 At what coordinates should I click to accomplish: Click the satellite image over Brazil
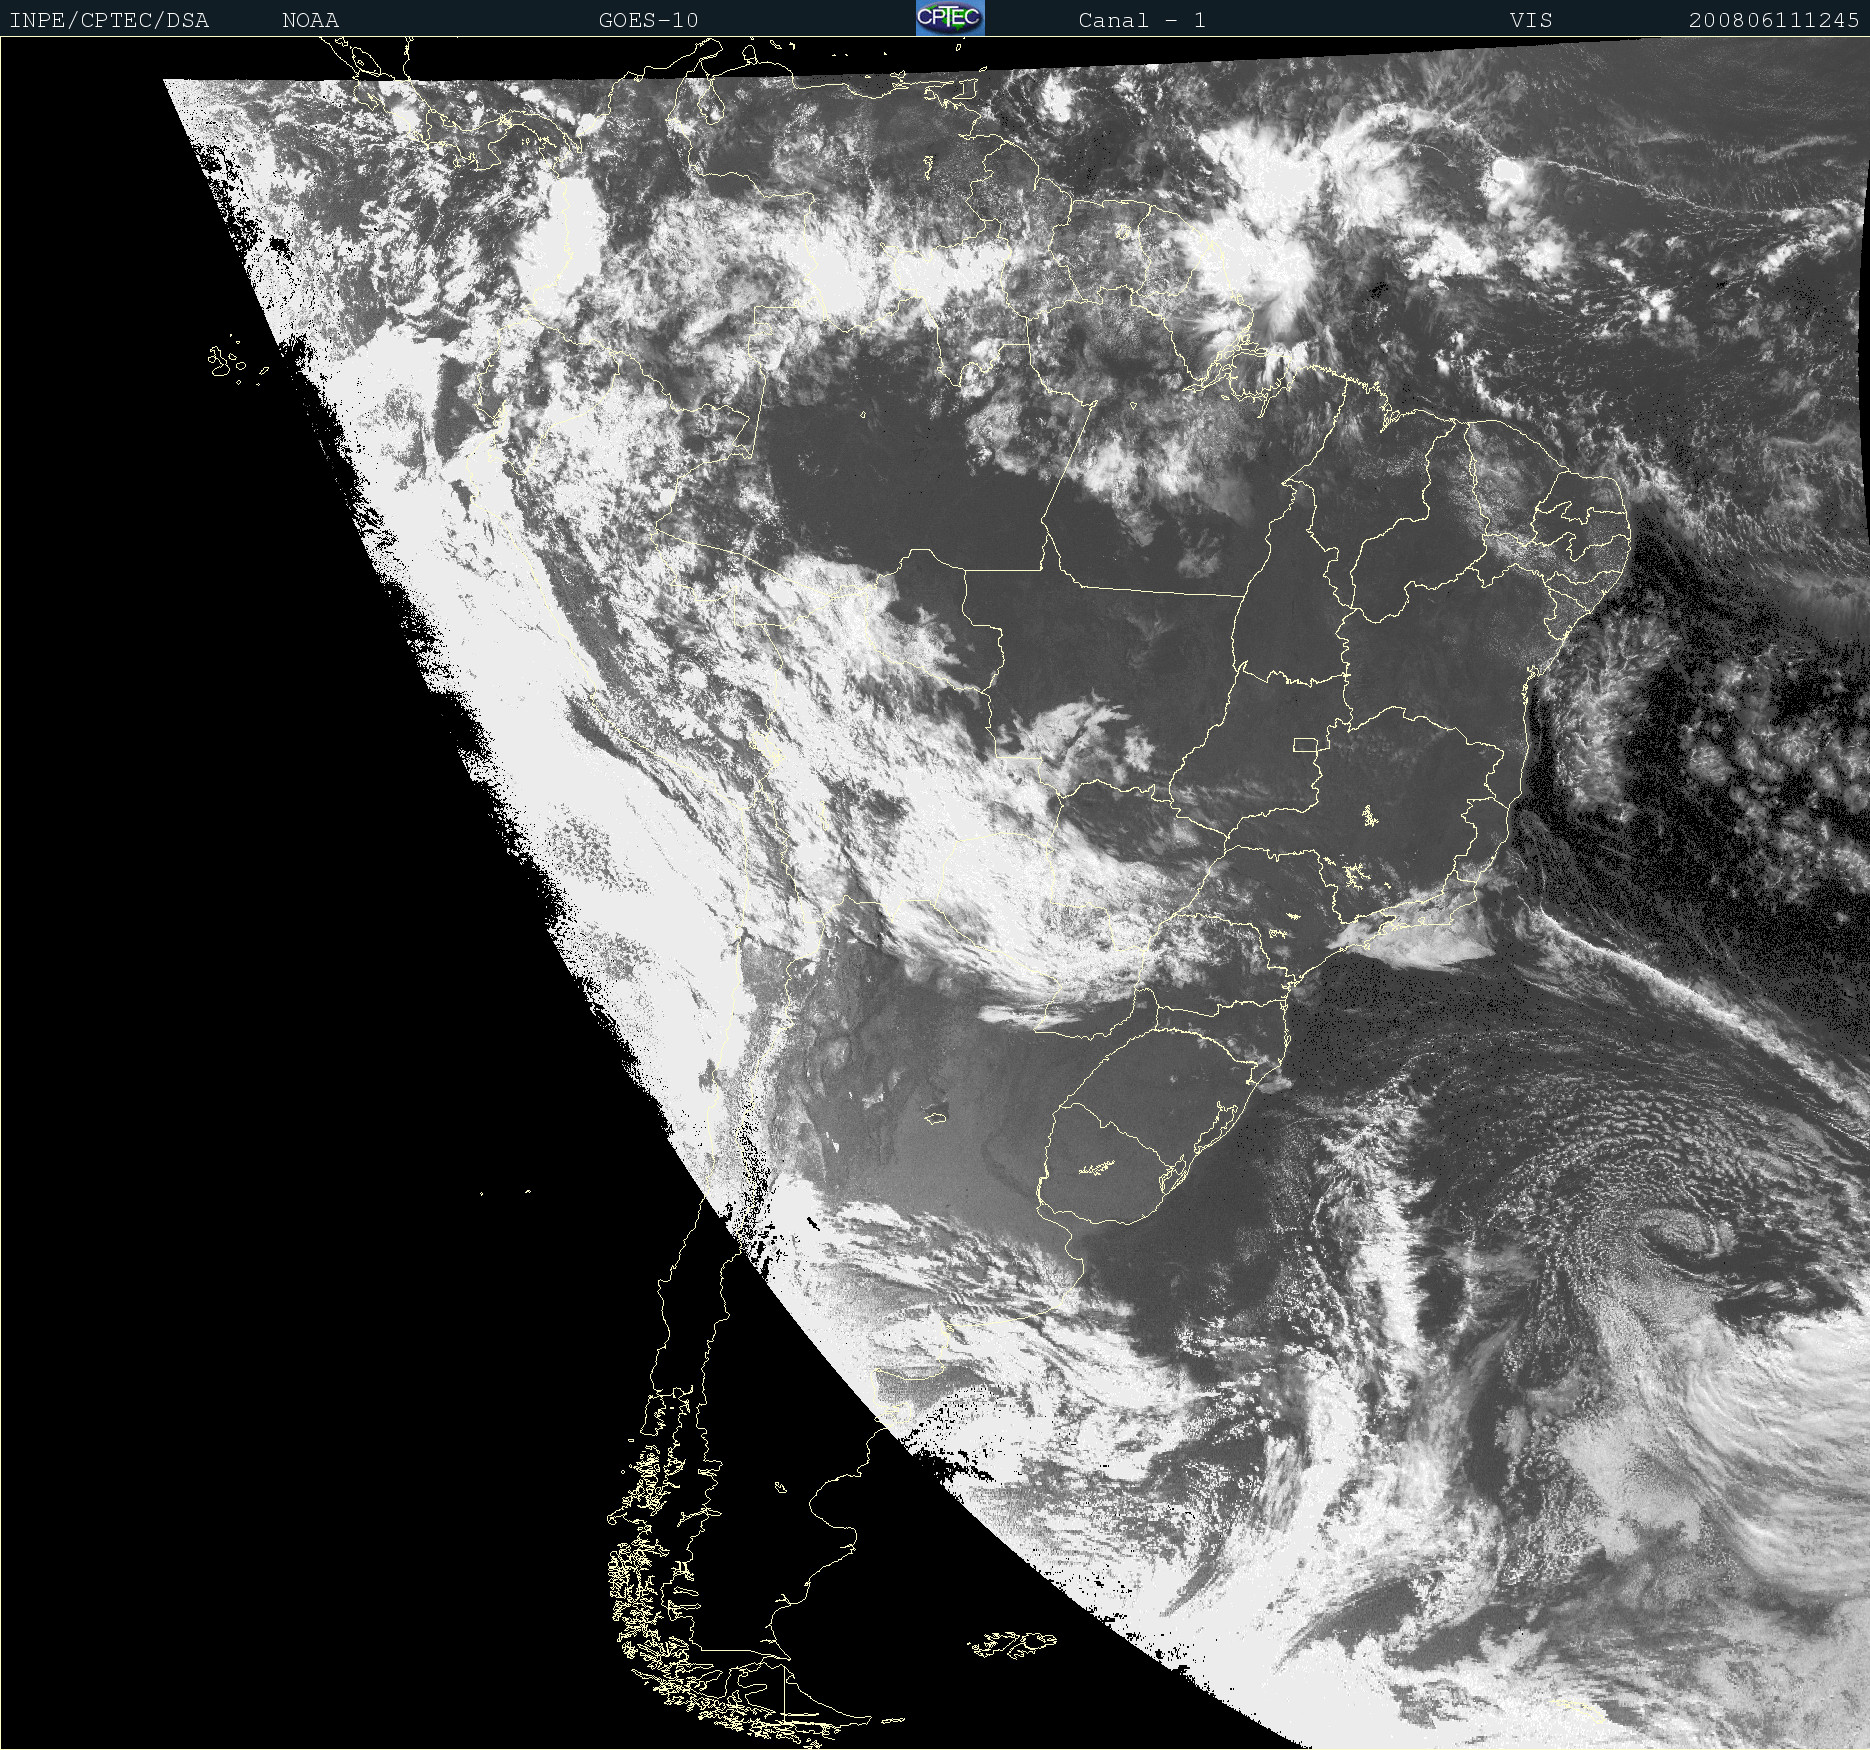(935, 893)
